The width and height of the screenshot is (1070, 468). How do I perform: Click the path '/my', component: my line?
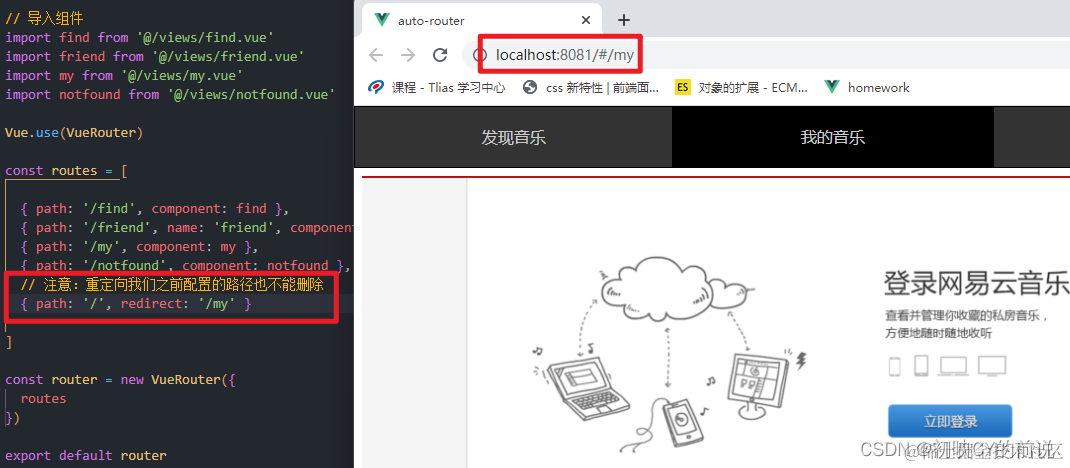pos(140,247)
